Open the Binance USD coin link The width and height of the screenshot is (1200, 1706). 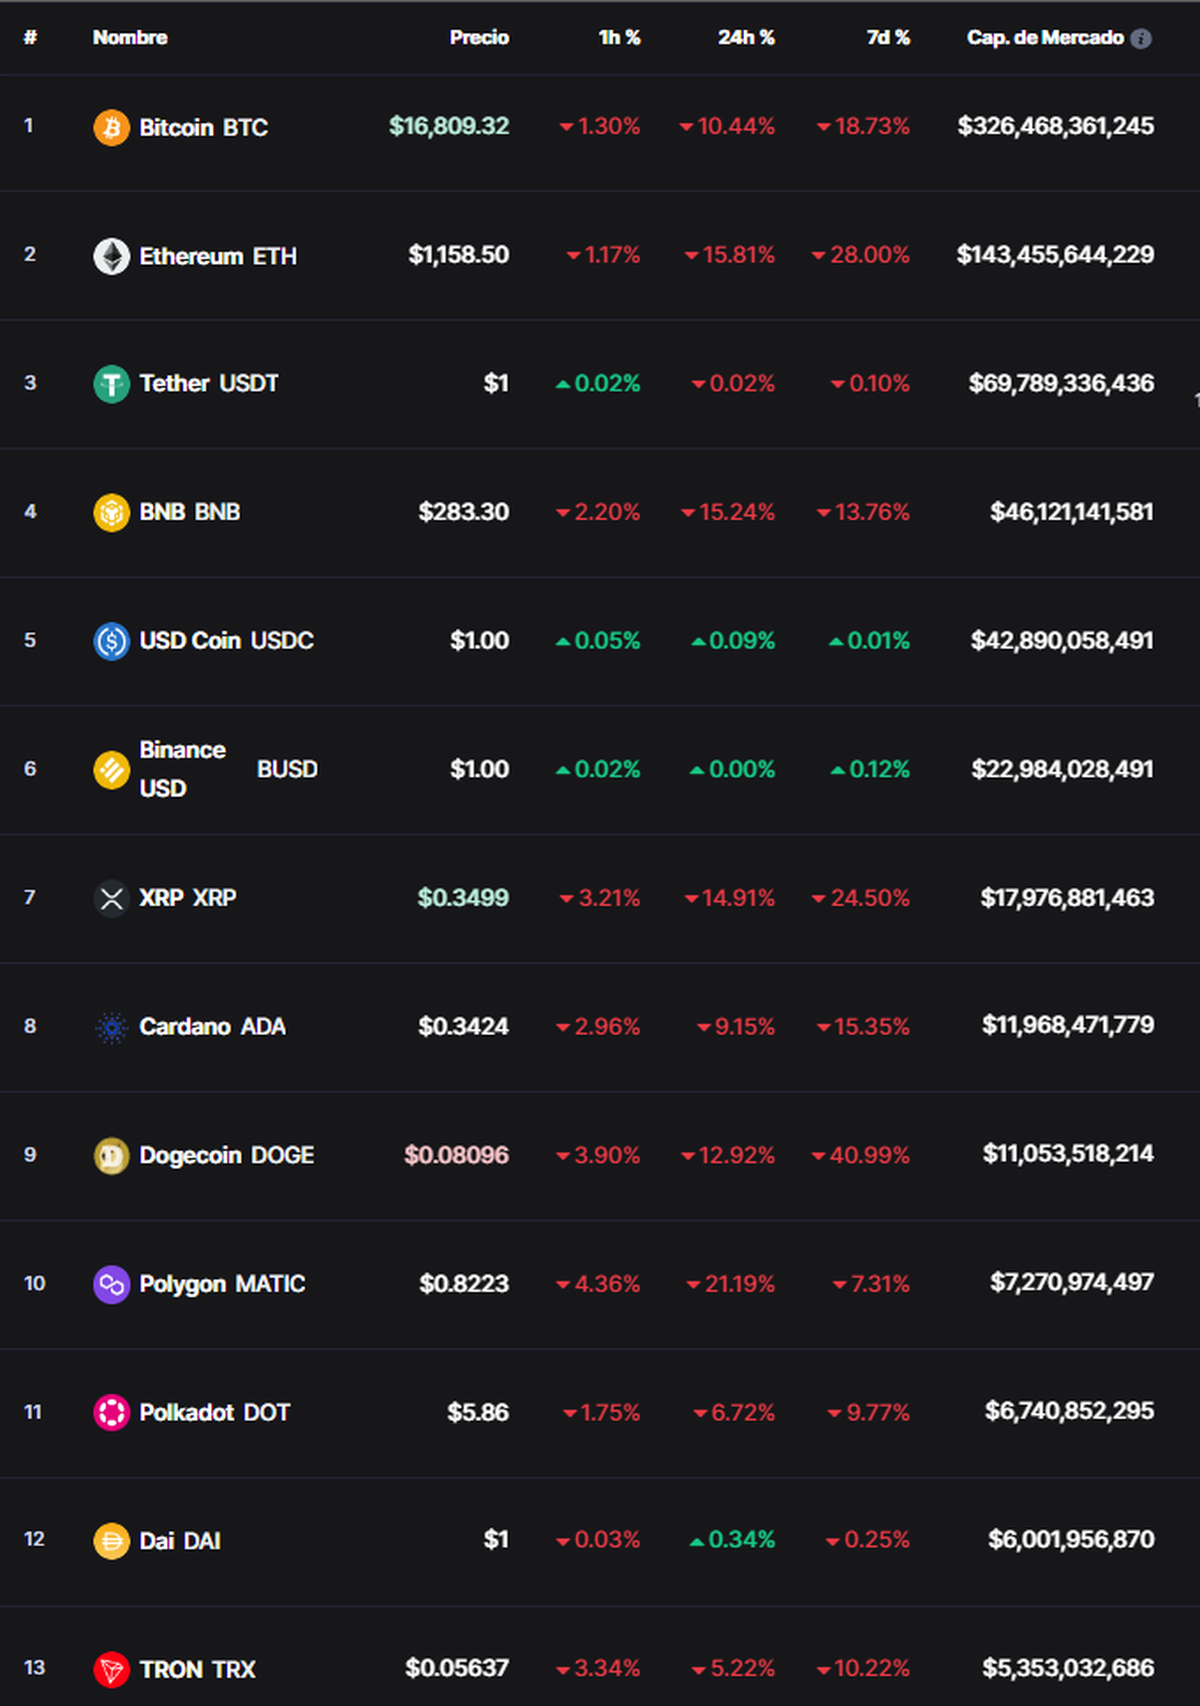(x=182, y=769)
